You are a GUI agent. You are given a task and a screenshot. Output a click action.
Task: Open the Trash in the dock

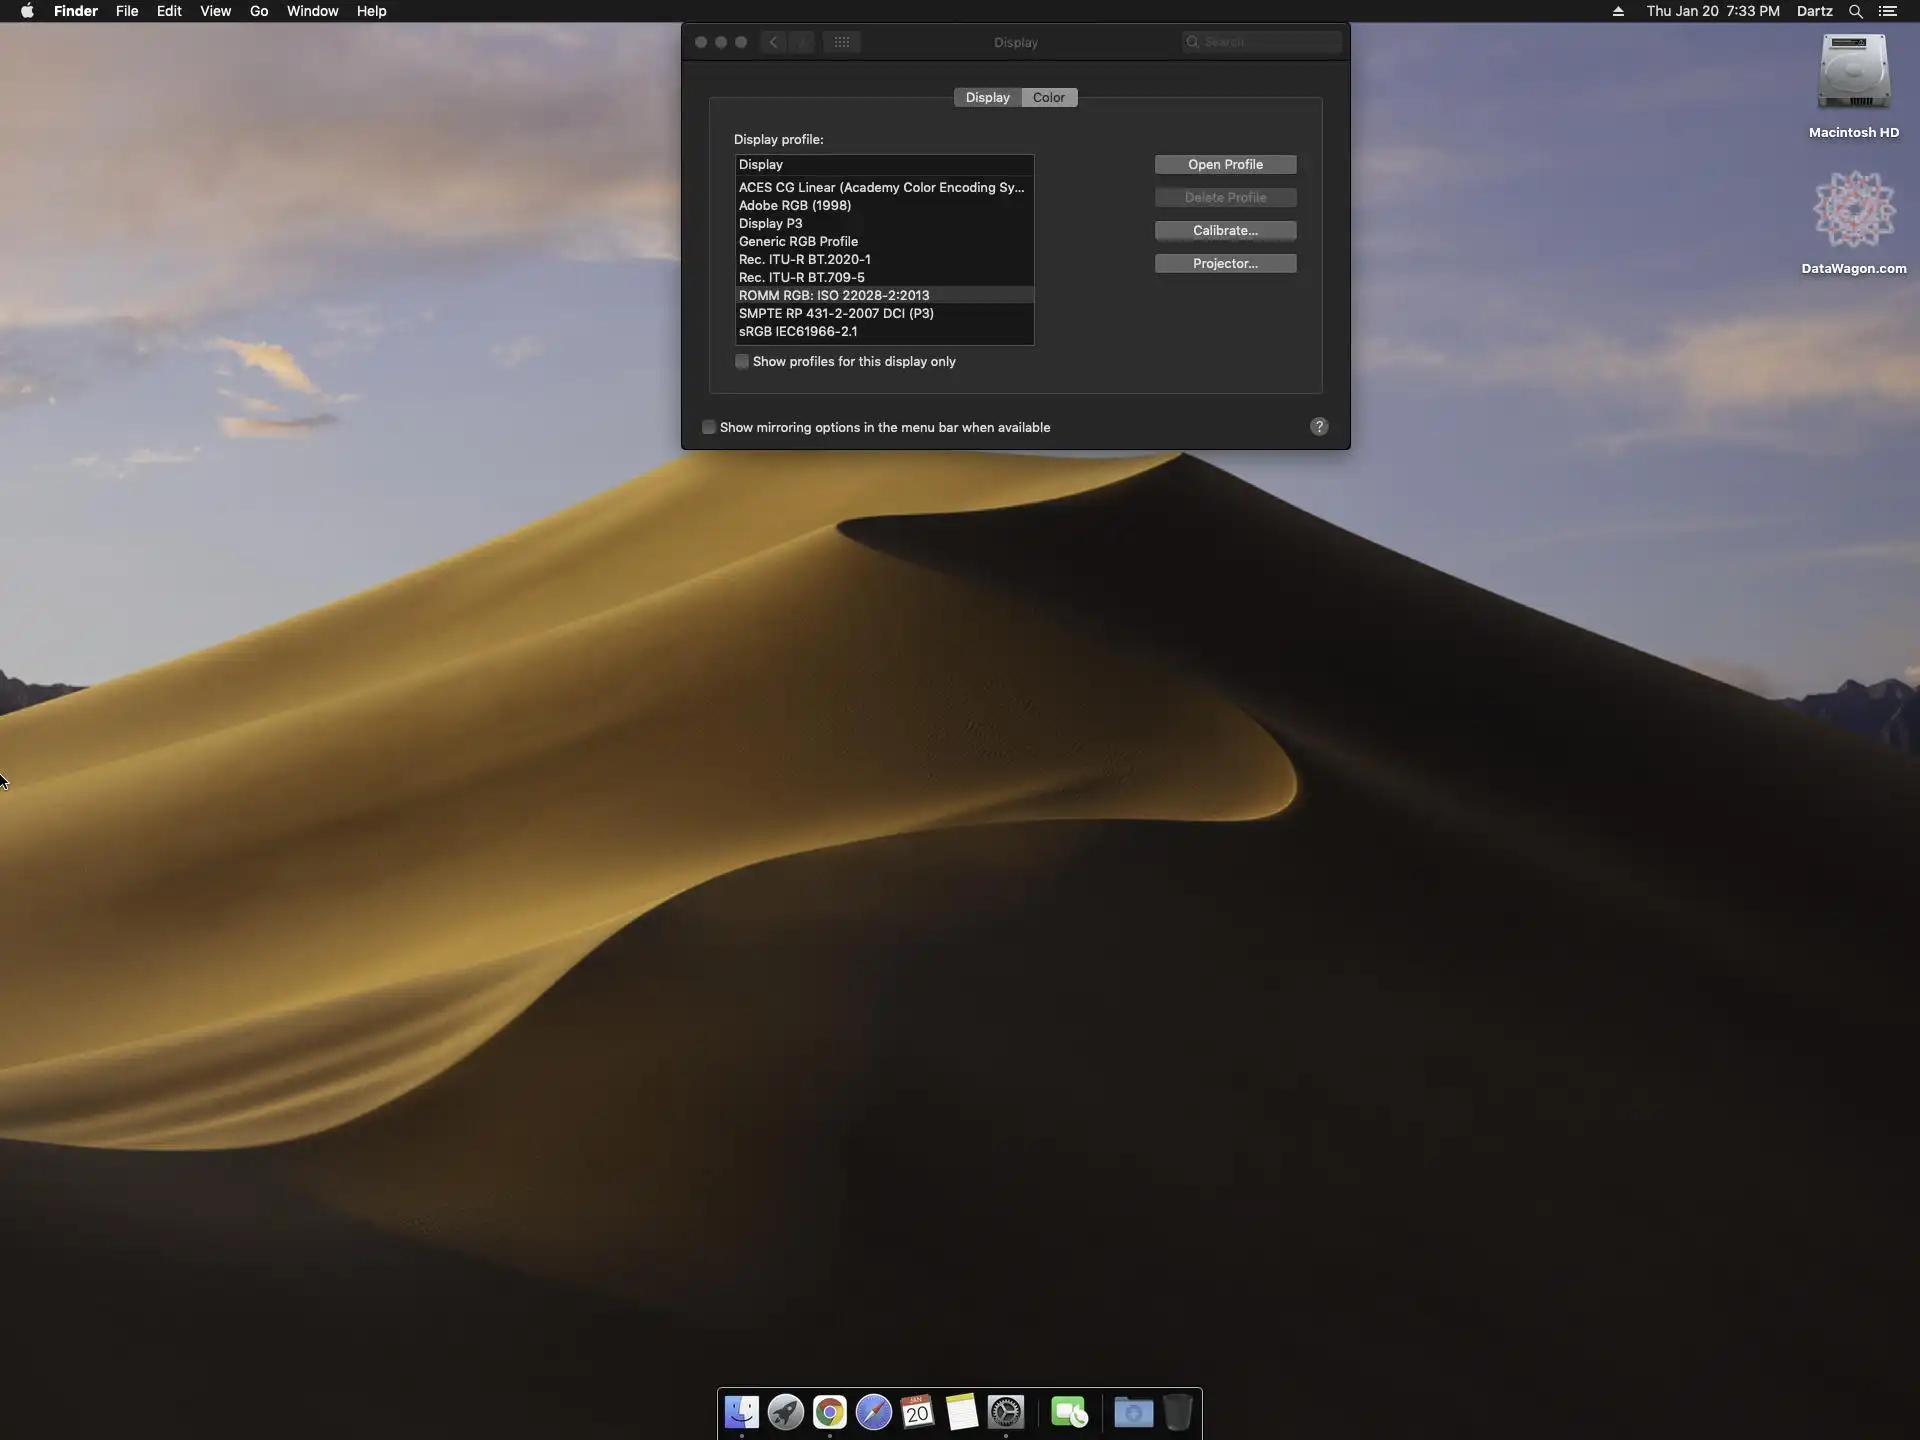click(1178, 1412)
